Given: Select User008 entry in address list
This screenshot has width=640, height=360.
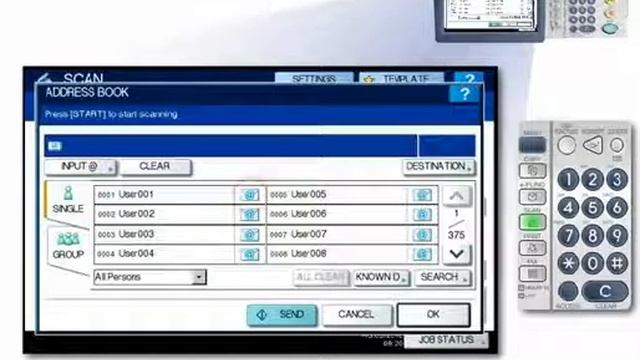Looking at the screenshot, I should pyautogui.click(x=337, y=254).
